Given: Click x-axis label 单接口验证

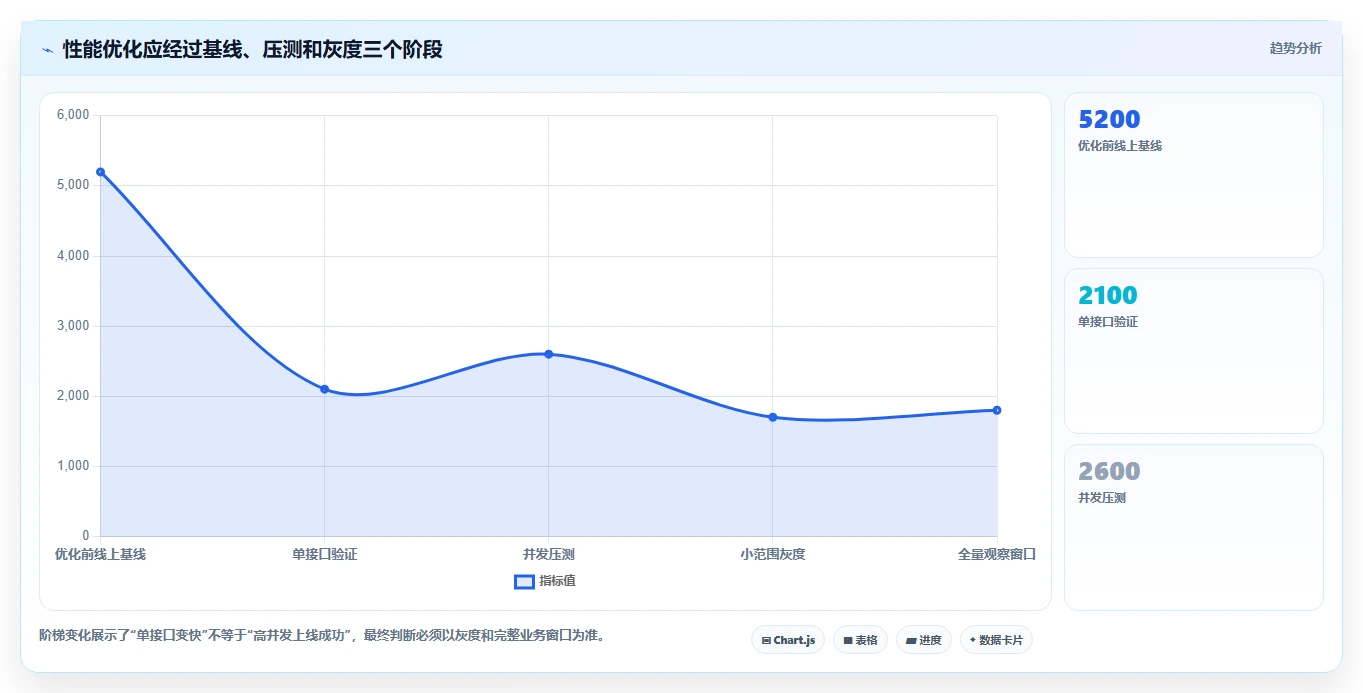Looking at the screenshot, I should (324, 554).
